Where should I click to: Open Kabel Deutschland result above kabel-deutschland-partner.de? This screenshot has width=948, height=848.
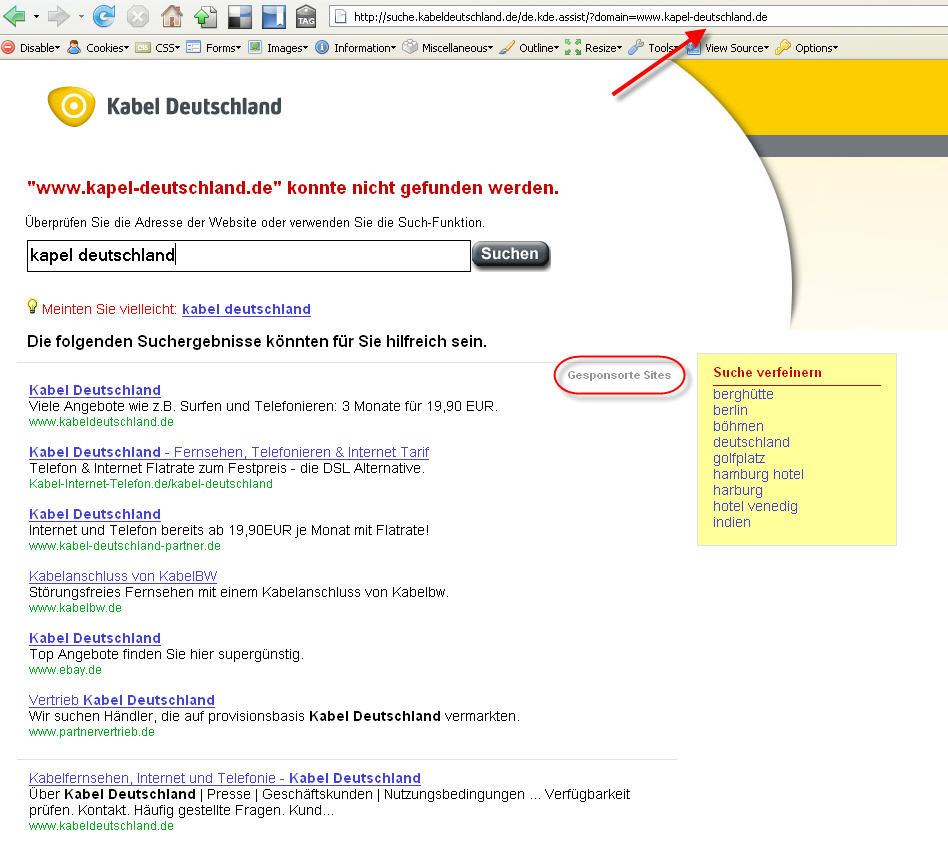[95, 514]
